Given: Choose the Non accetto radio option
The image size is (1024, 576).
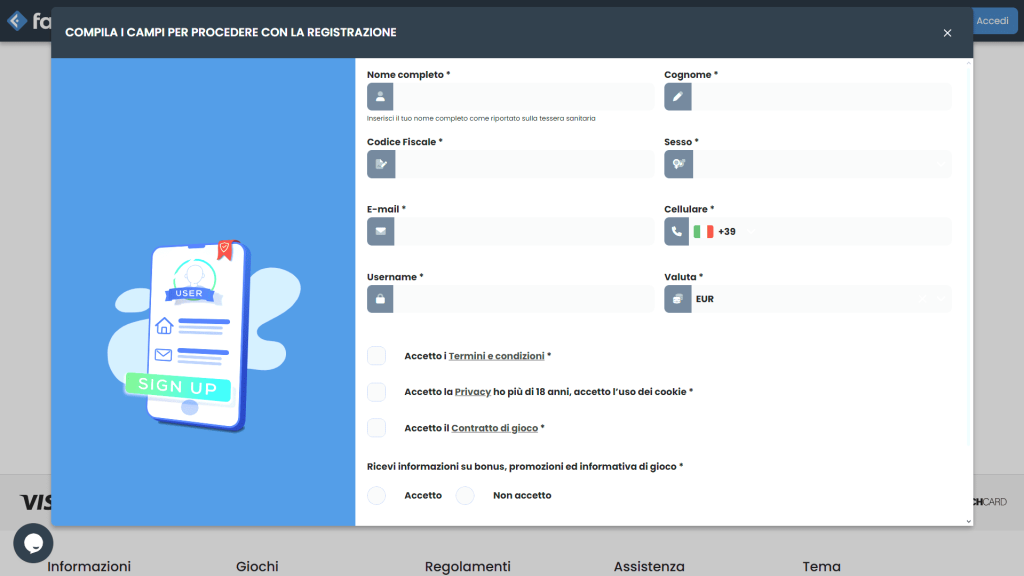Looking at the screenshot, I should (x=465, y=496).
